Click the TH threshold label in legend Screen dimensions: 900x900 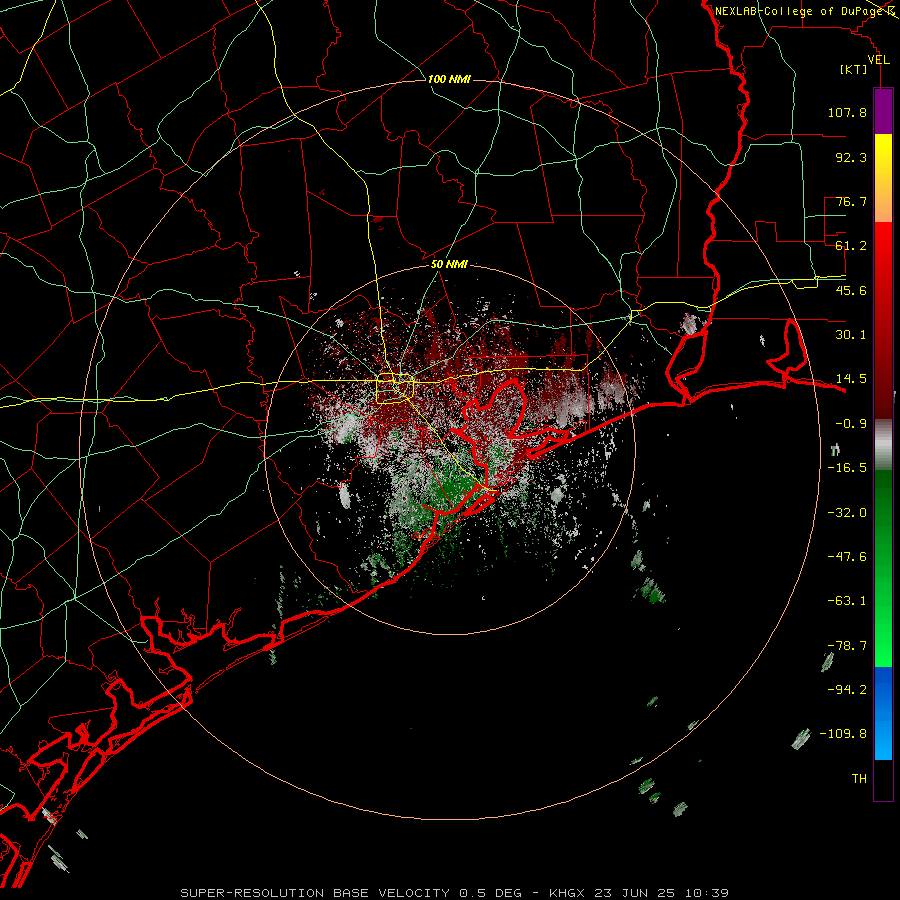coord(859,779)
